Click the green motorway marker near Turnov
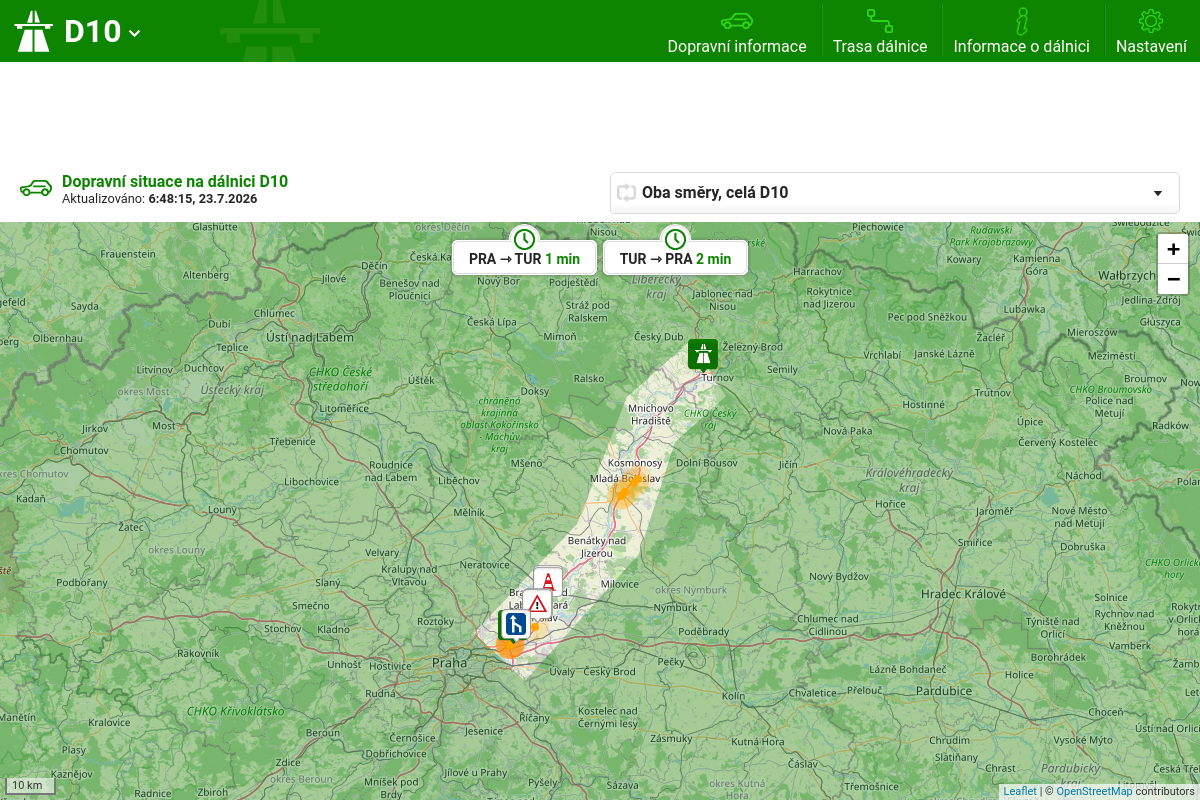The width and height of the screenshot is (1200, 800). (703, 354)
